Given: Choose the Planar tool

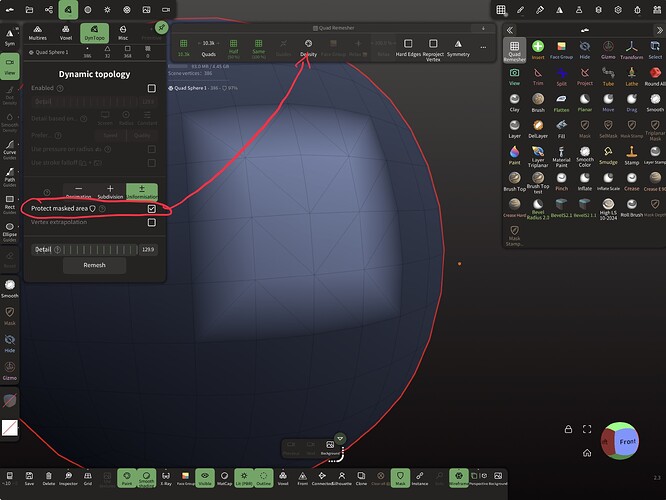Looking at the screenshot, I should [585, 102].
